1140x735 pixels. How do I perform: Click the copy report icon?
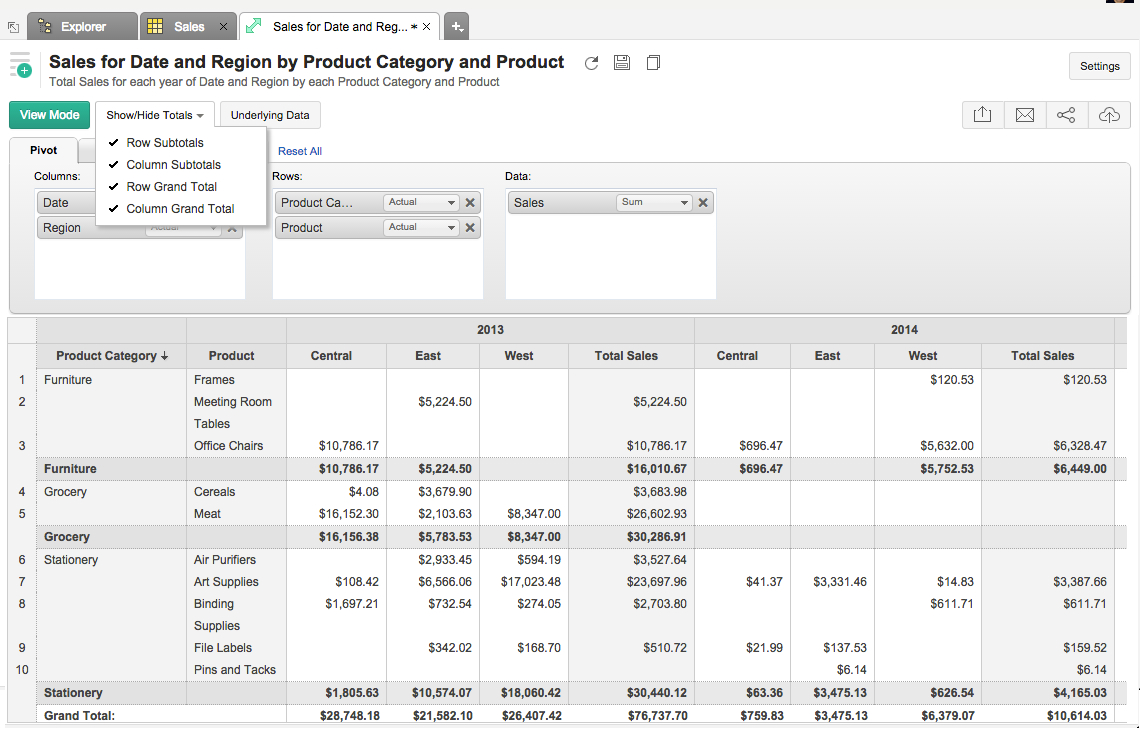[653, 63]
